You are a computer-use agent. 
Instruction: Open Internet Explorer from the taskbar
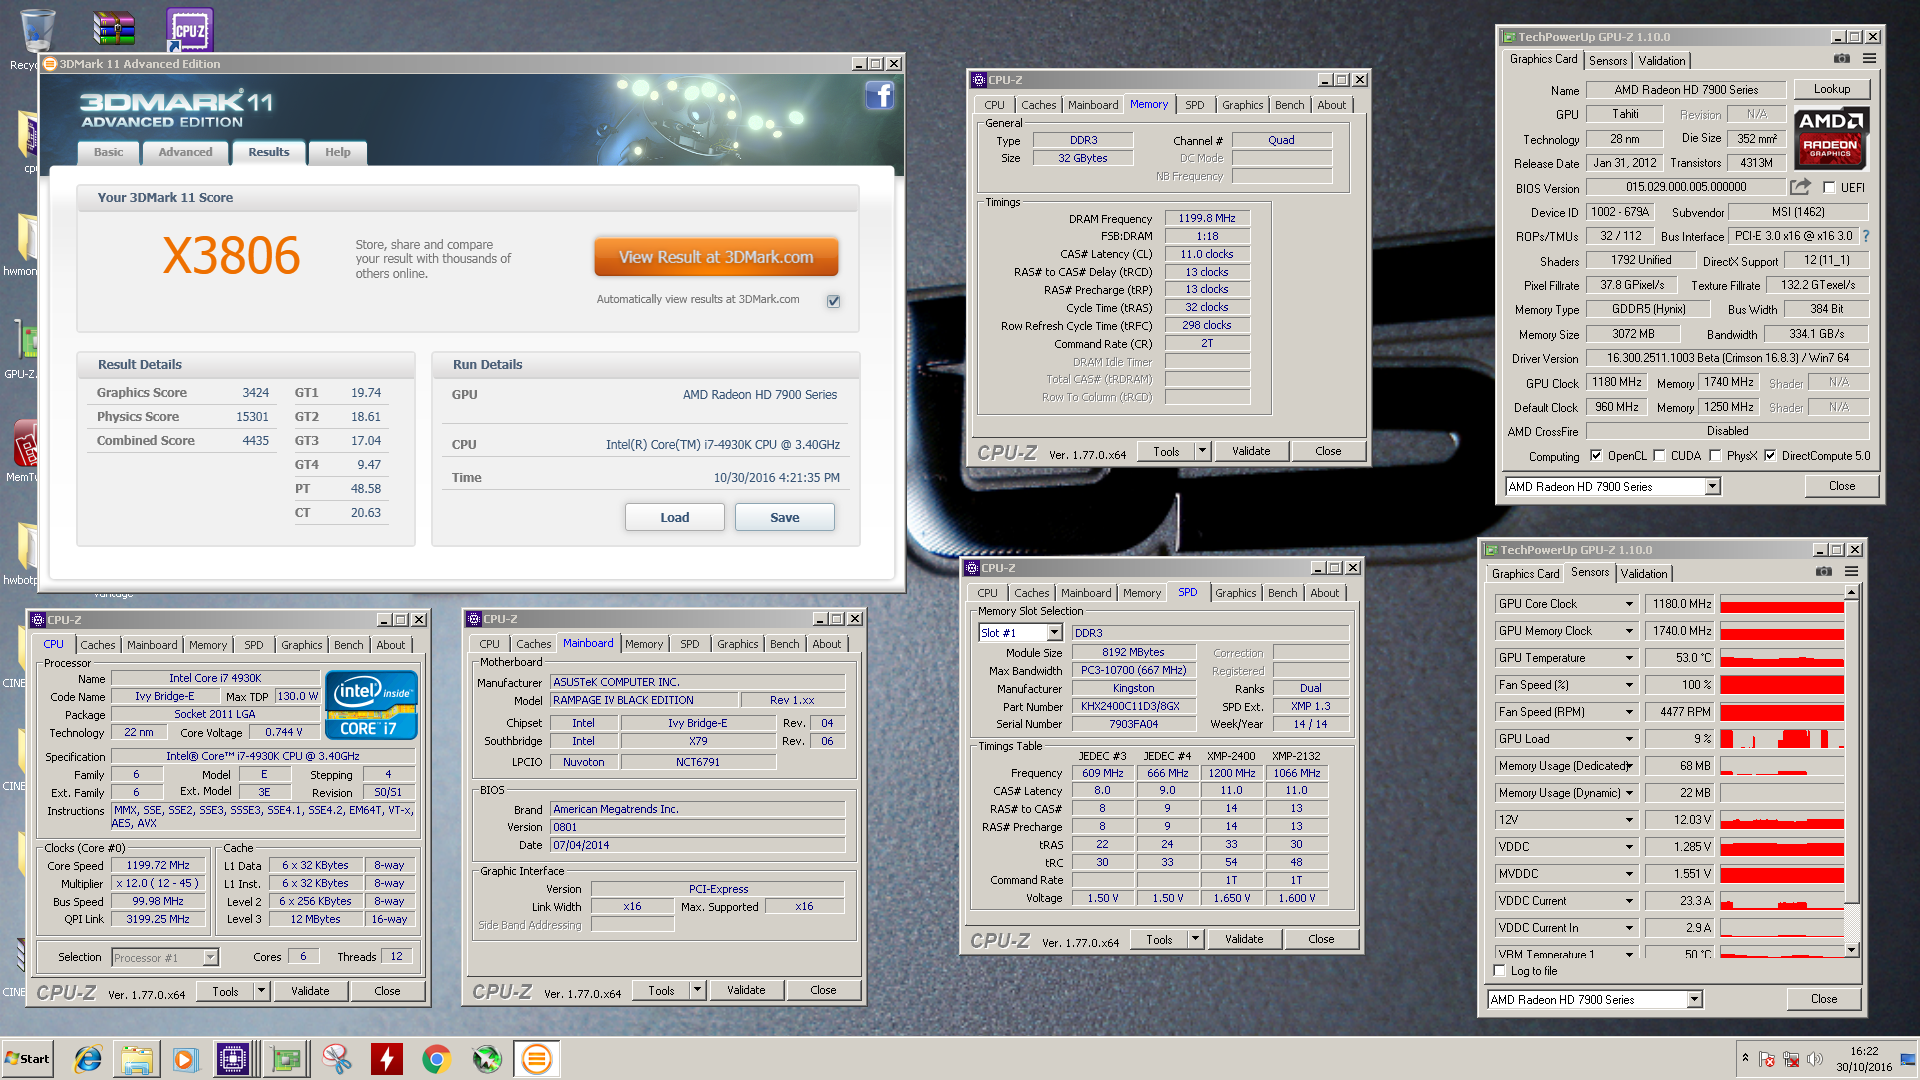tap(88, 1059)
